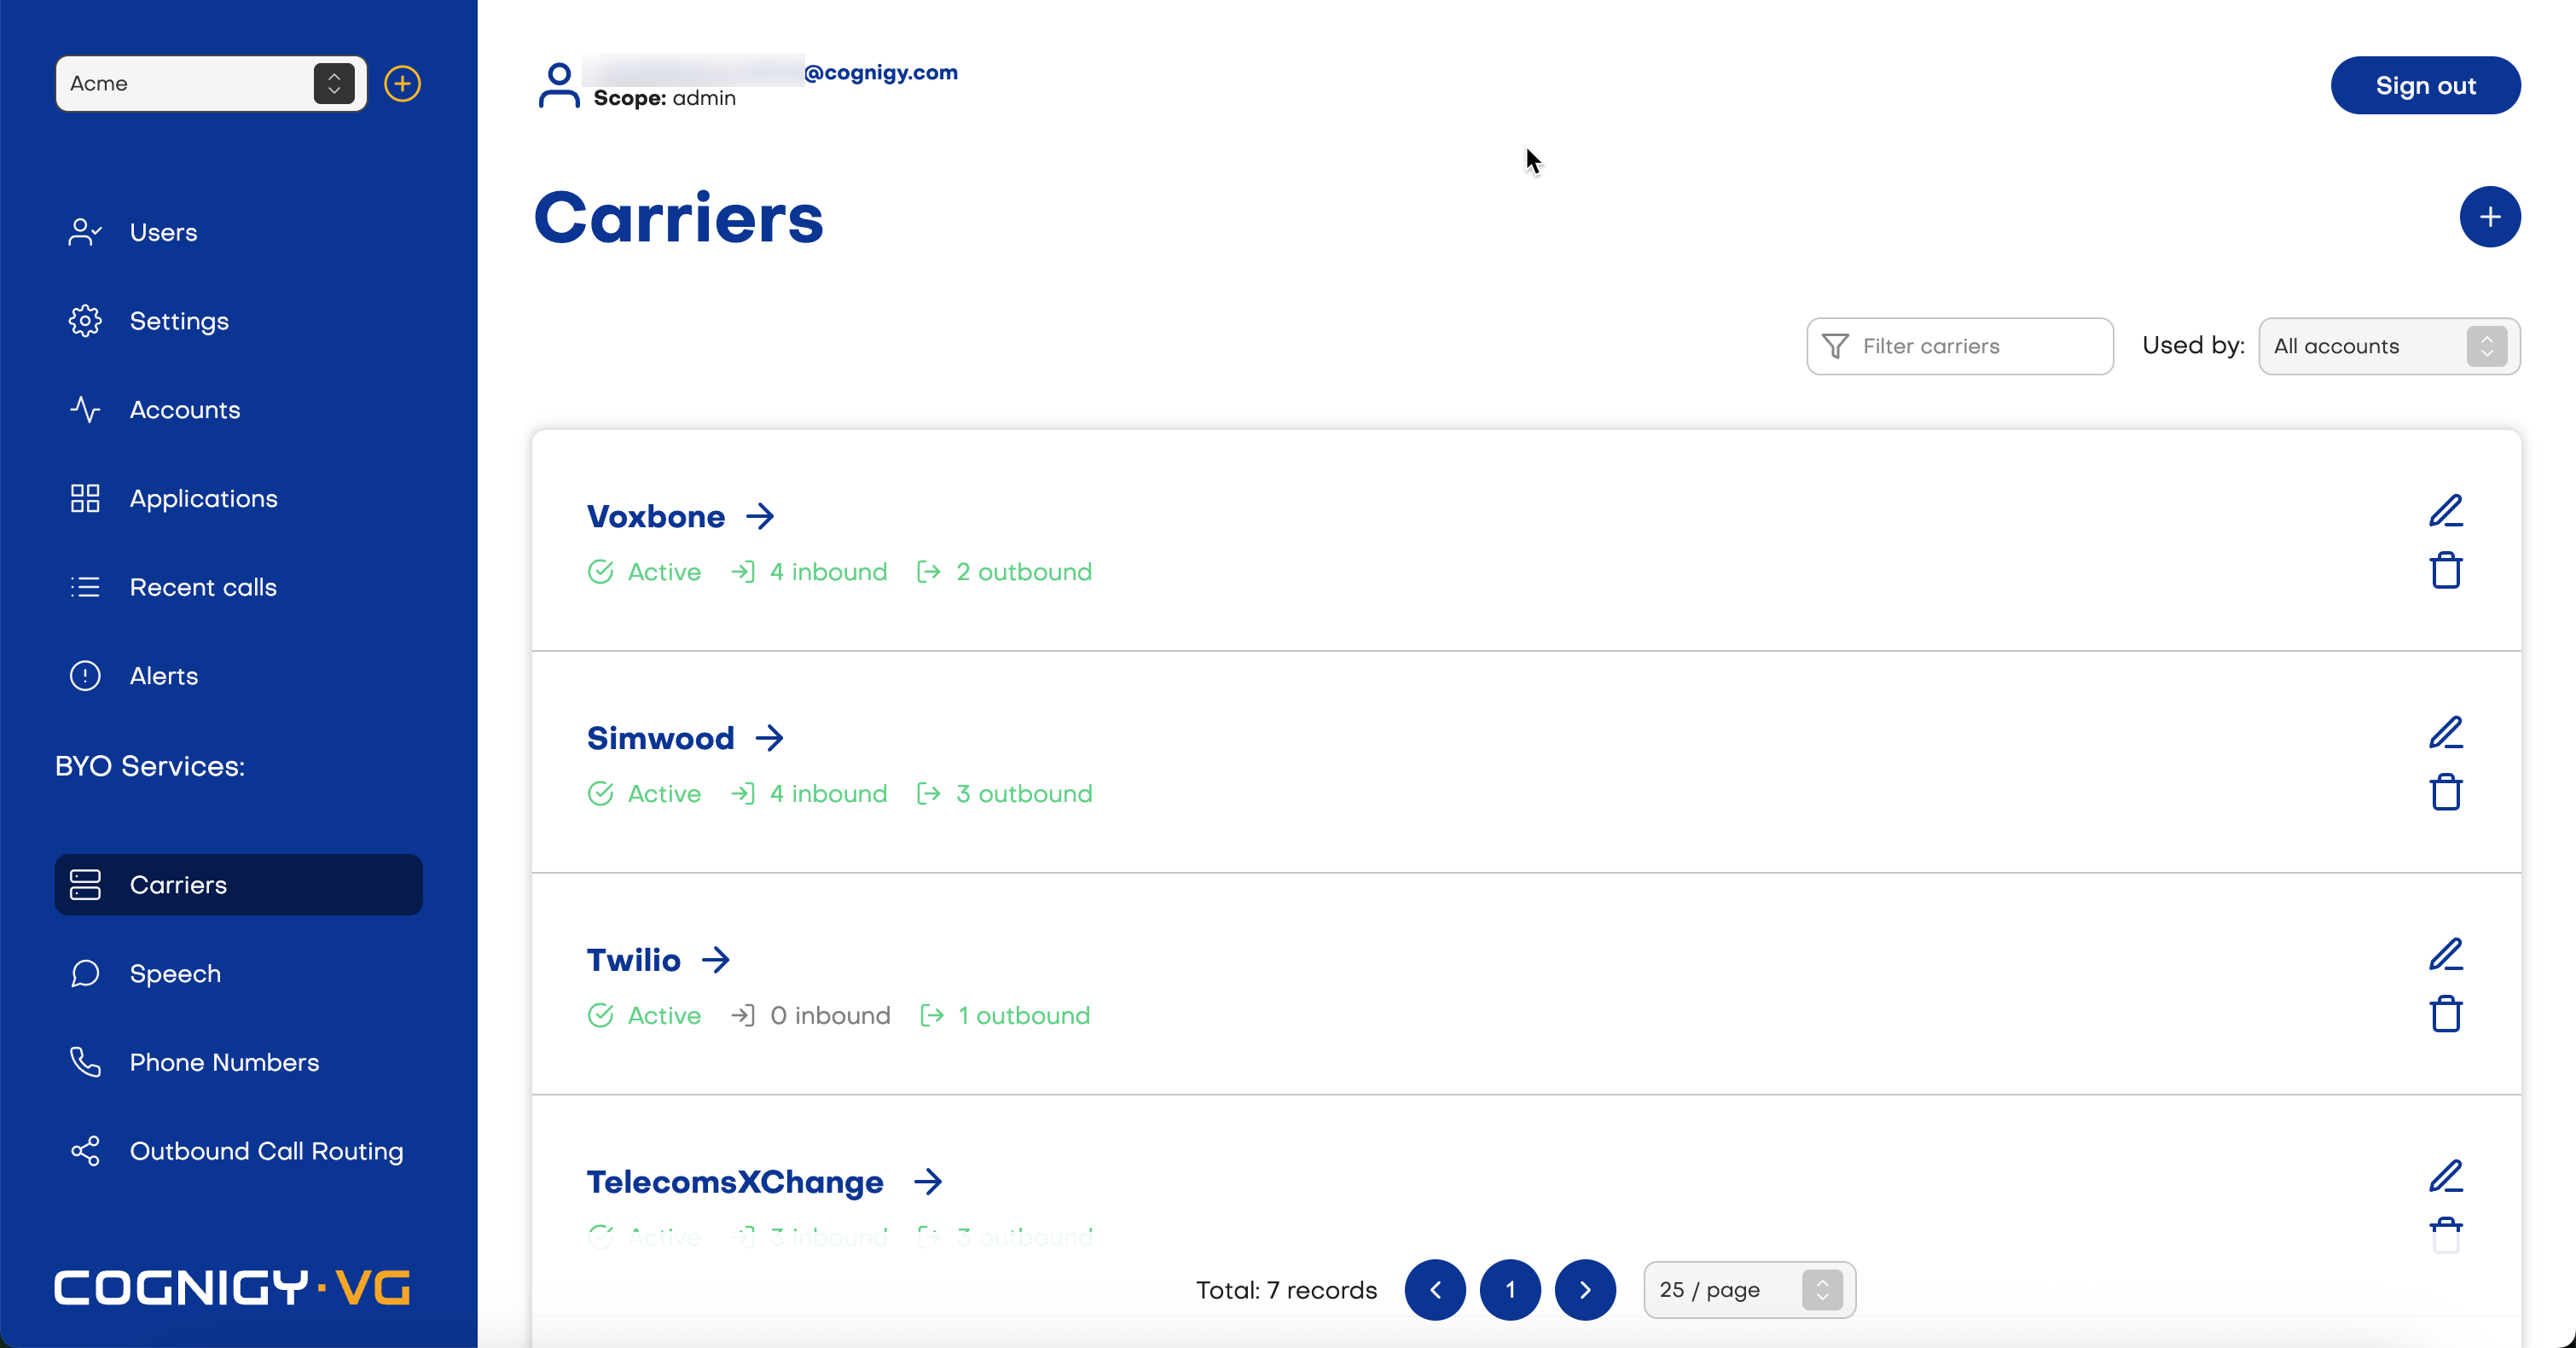Go to Settings in the sidebar
The image size is (2576, 1348).
[238, 321]
